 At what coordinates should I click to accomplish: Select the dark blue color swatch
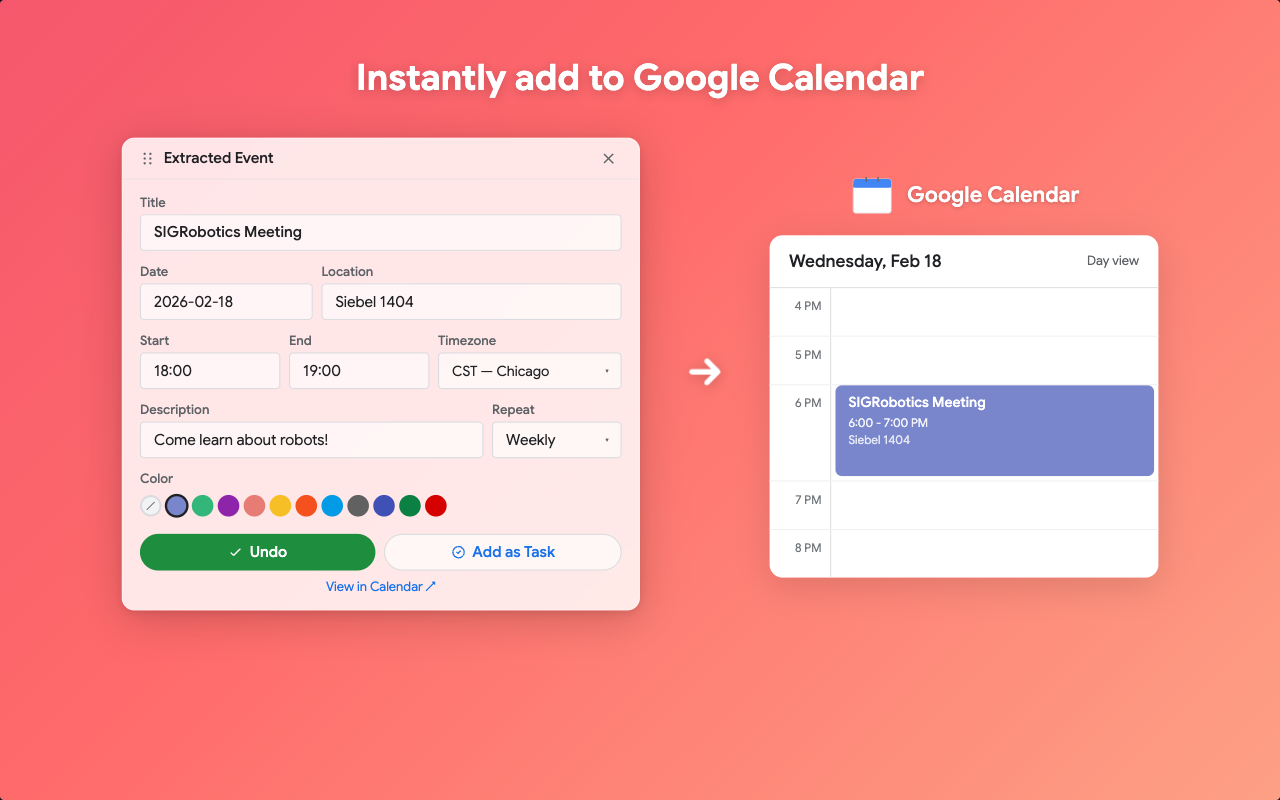[384, 506]
